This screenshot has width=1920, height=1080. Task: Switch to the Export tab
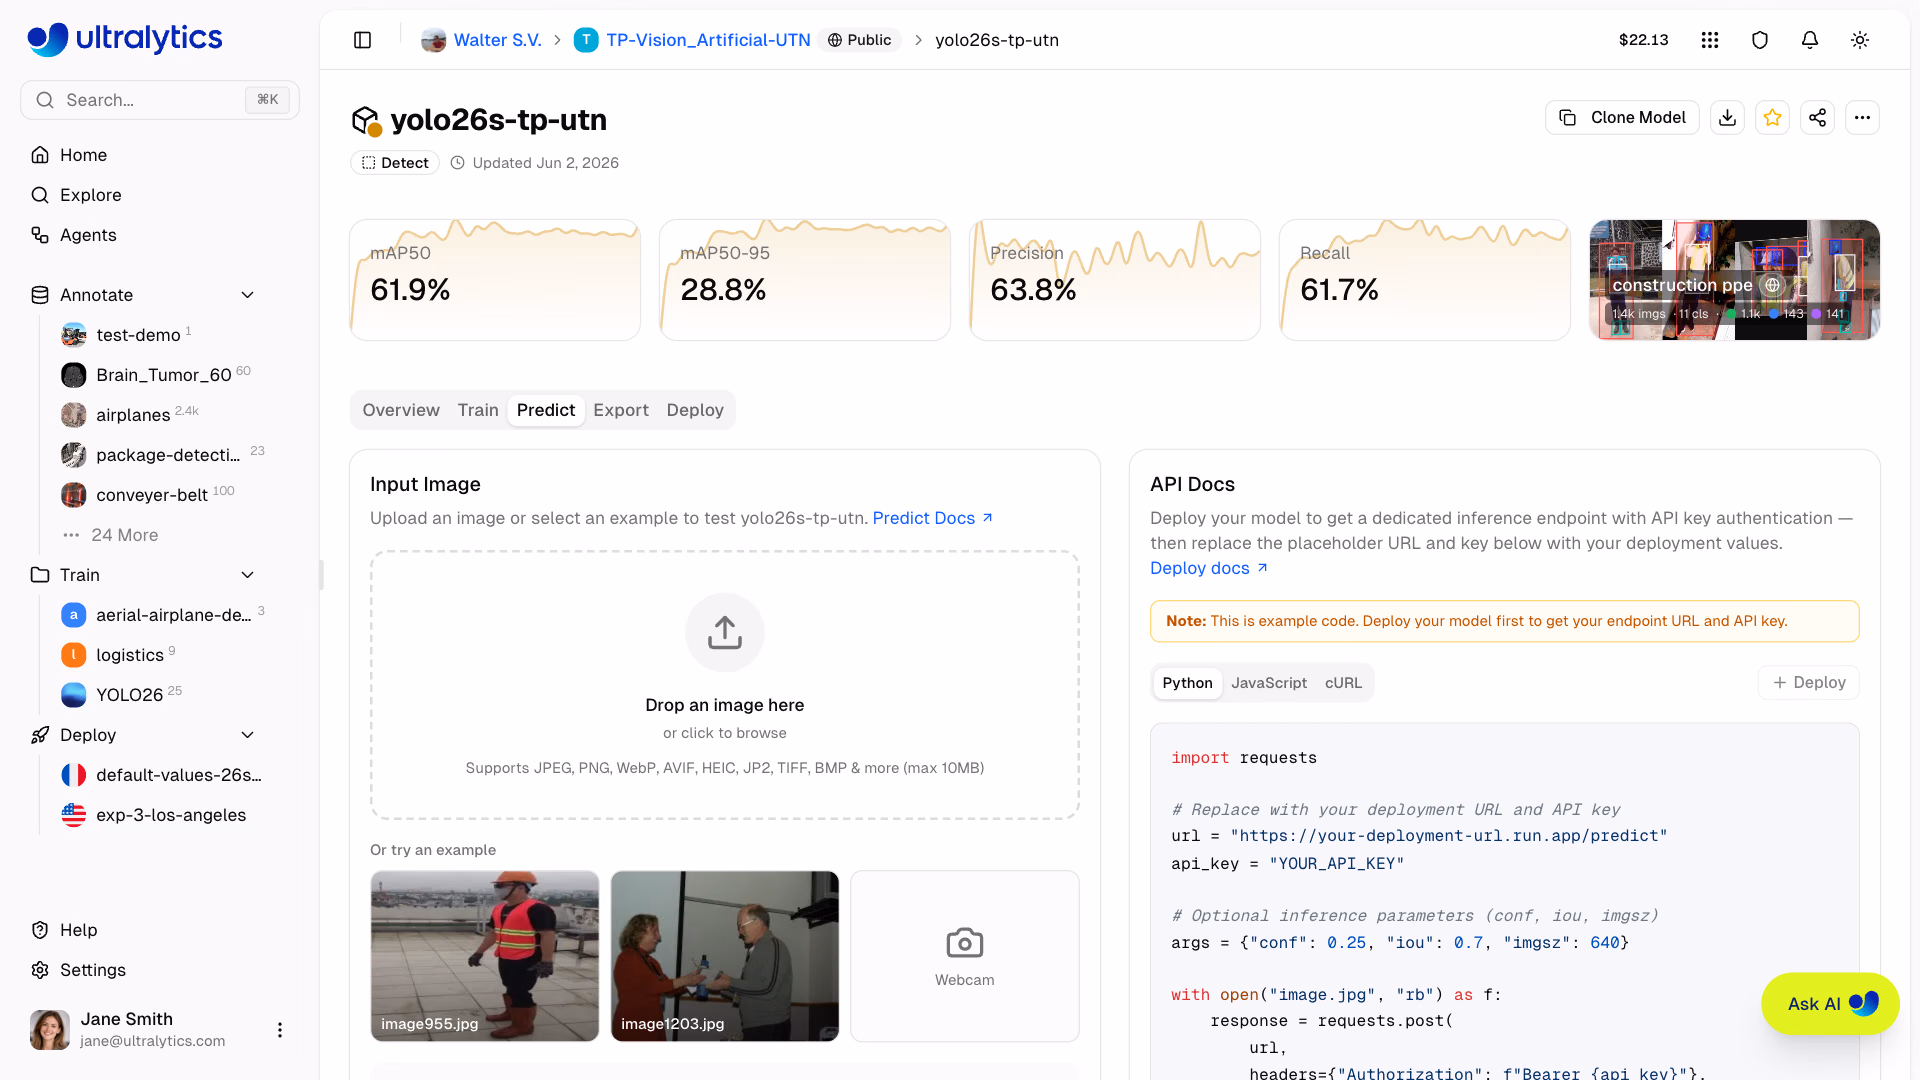coord(621,410)
